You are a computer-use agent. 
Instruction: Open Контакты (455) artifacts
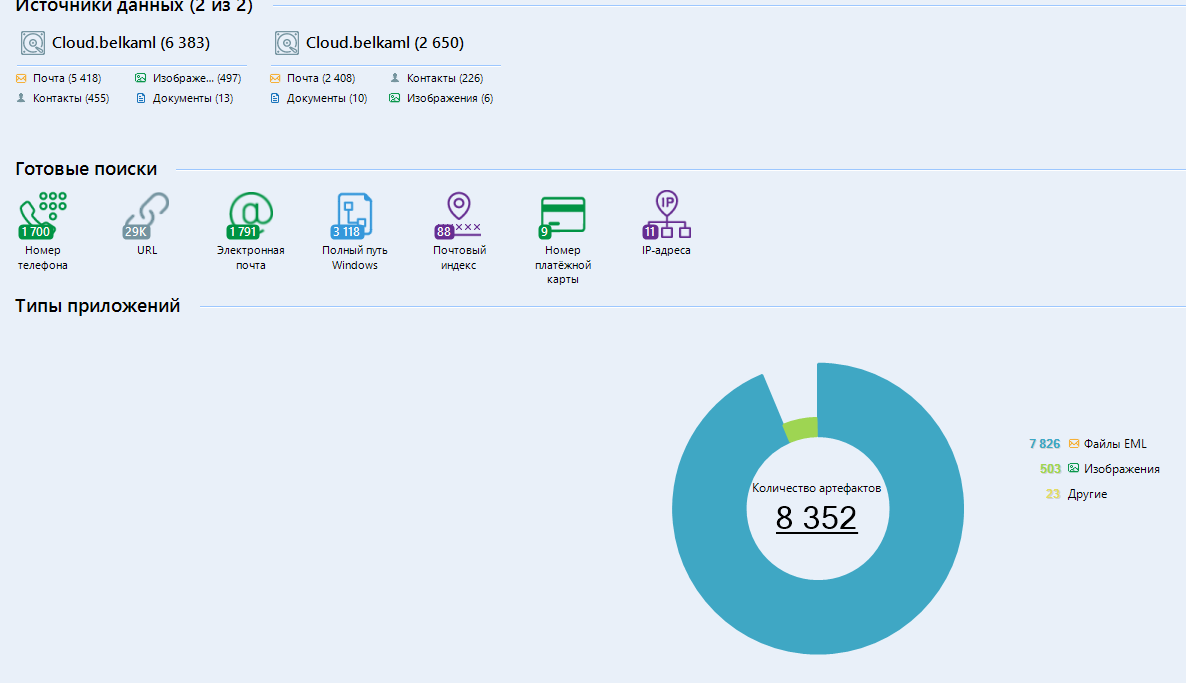pyautogui.click(x=71, y=98)
